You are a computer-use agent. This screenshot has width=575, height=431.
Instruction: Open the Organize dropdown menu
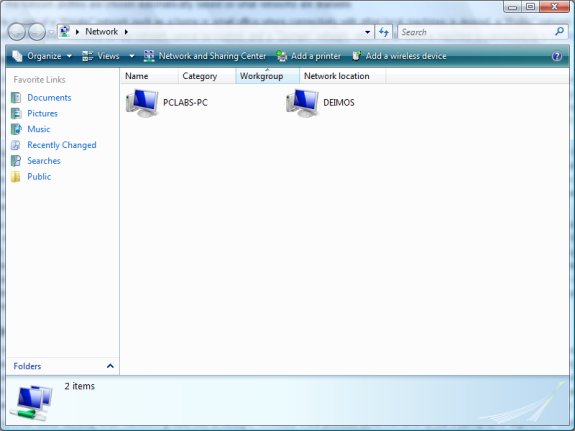click(42, 56)
